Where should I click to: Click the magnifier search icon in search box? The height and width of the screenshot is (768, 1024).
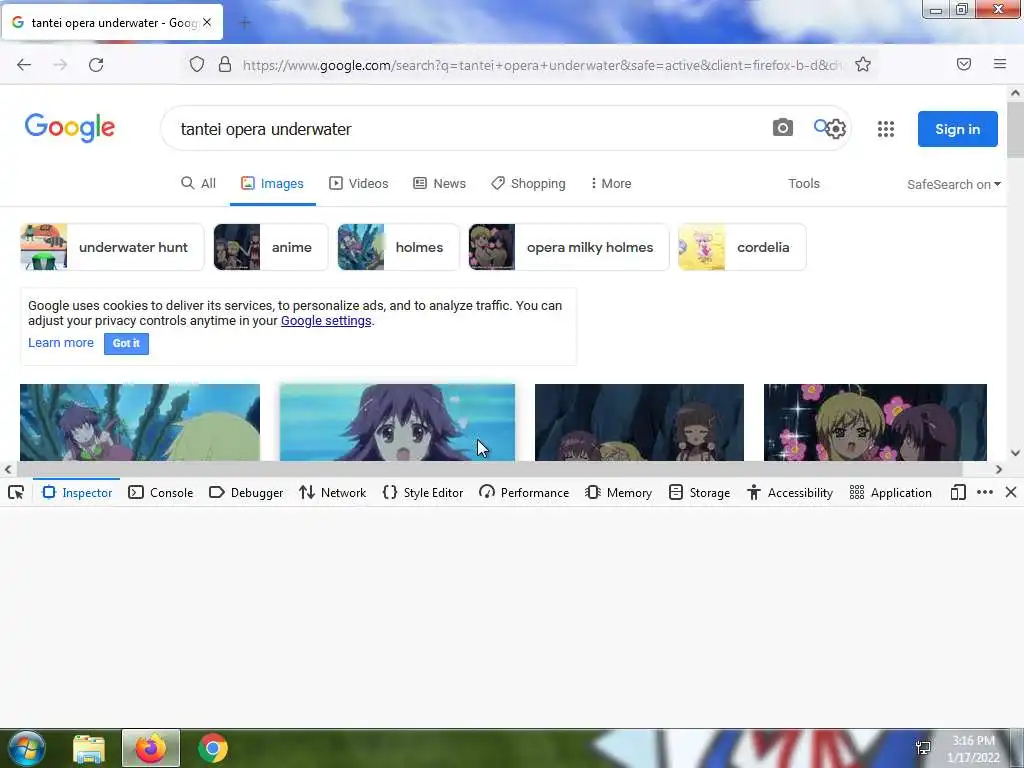click(820, 125)
